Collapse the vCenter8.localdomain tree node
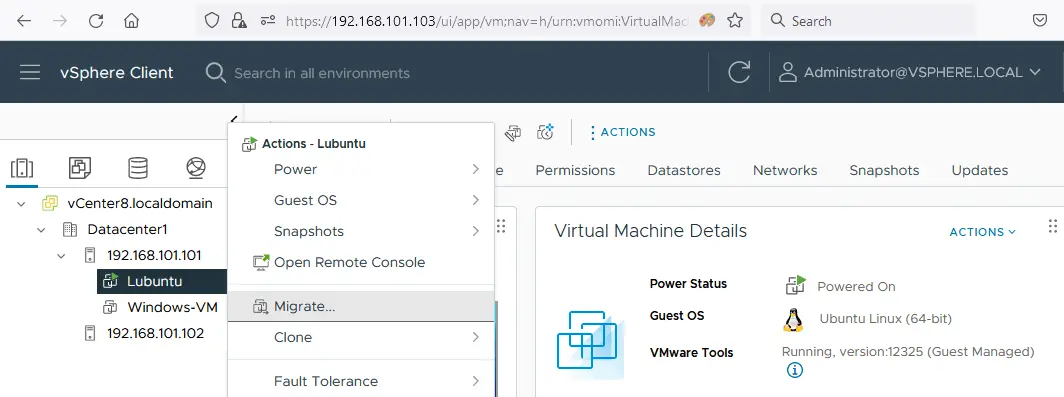 [21, 204]
